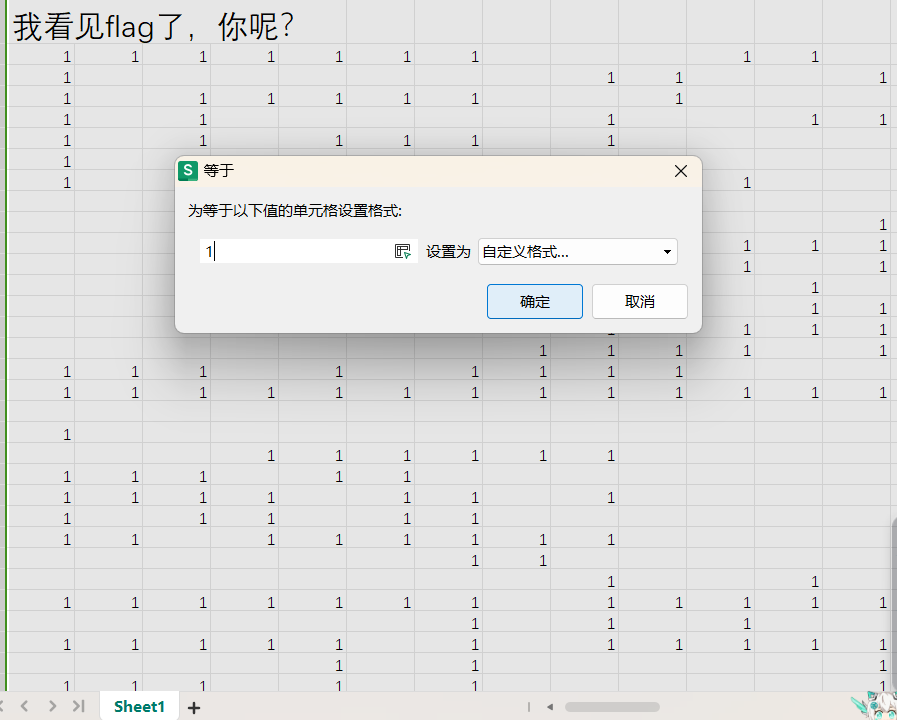Go to next sheet with right arrow
Viewport: 897px width, 720px height.
pos(52,706)
